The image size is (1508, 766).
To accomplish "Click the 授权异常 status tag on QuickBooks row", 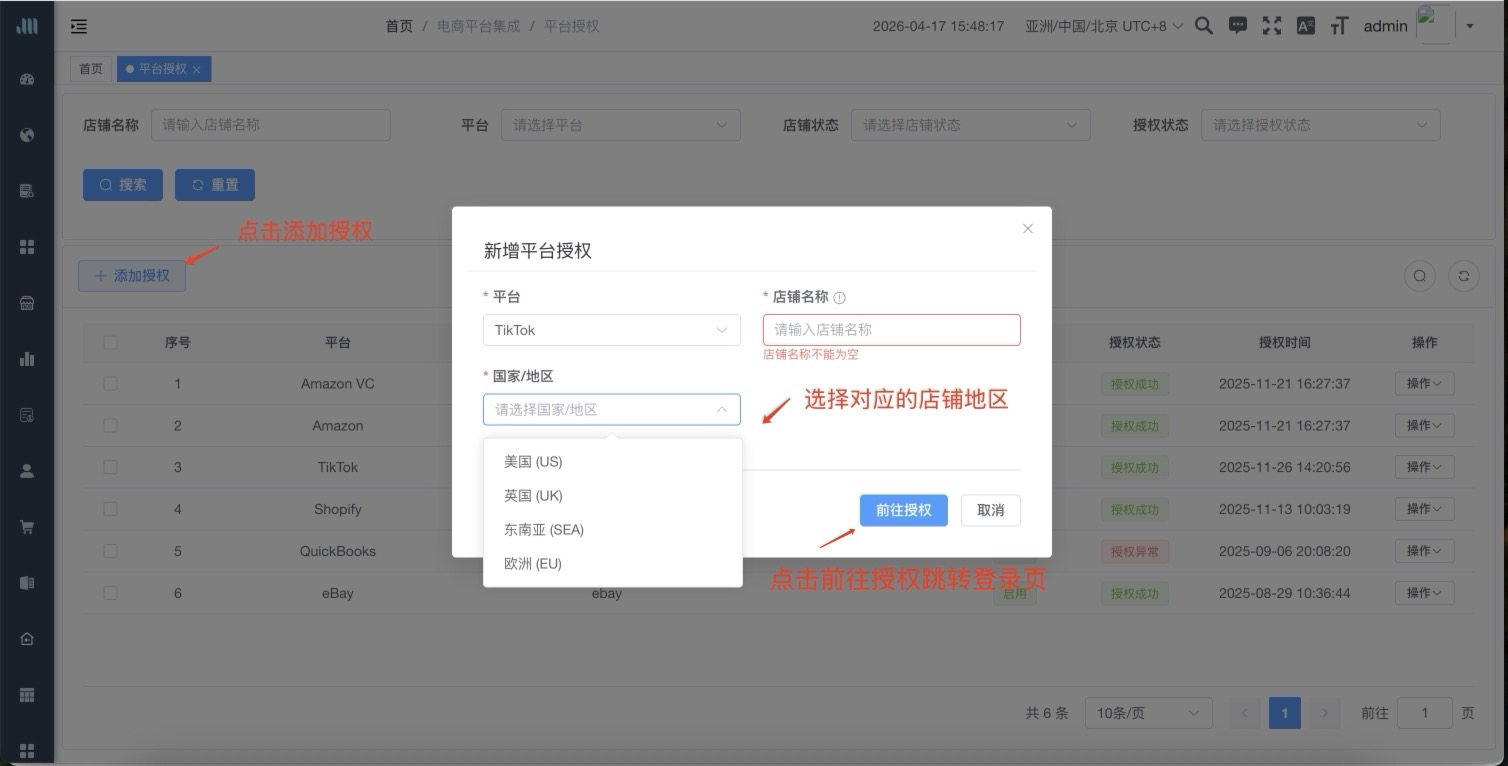I will pos(1135,551).
